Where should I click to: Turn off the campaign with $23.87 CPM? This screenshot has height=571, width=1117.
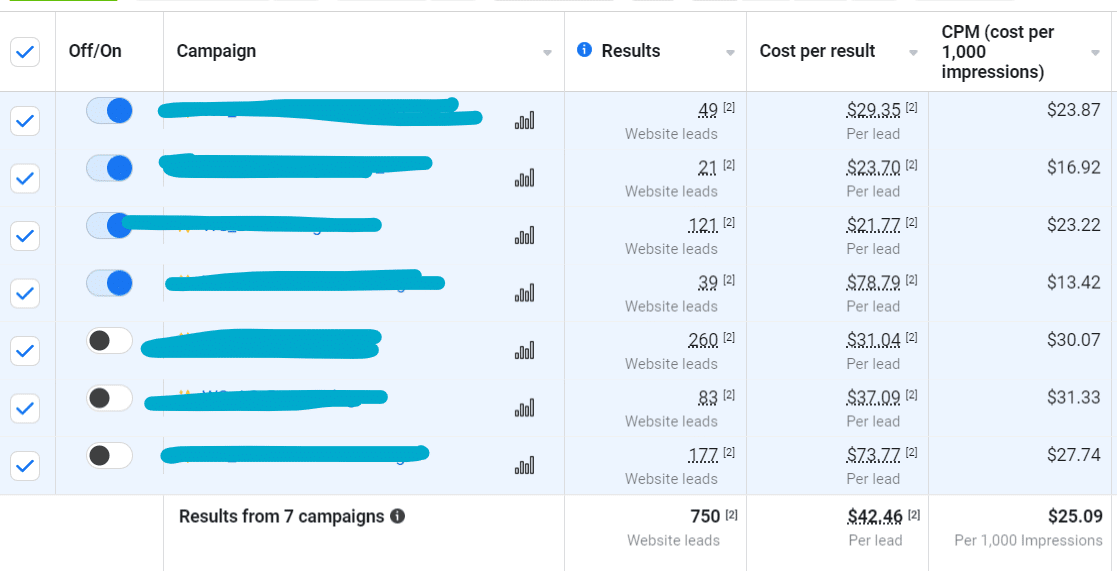[x=110, y=111]
